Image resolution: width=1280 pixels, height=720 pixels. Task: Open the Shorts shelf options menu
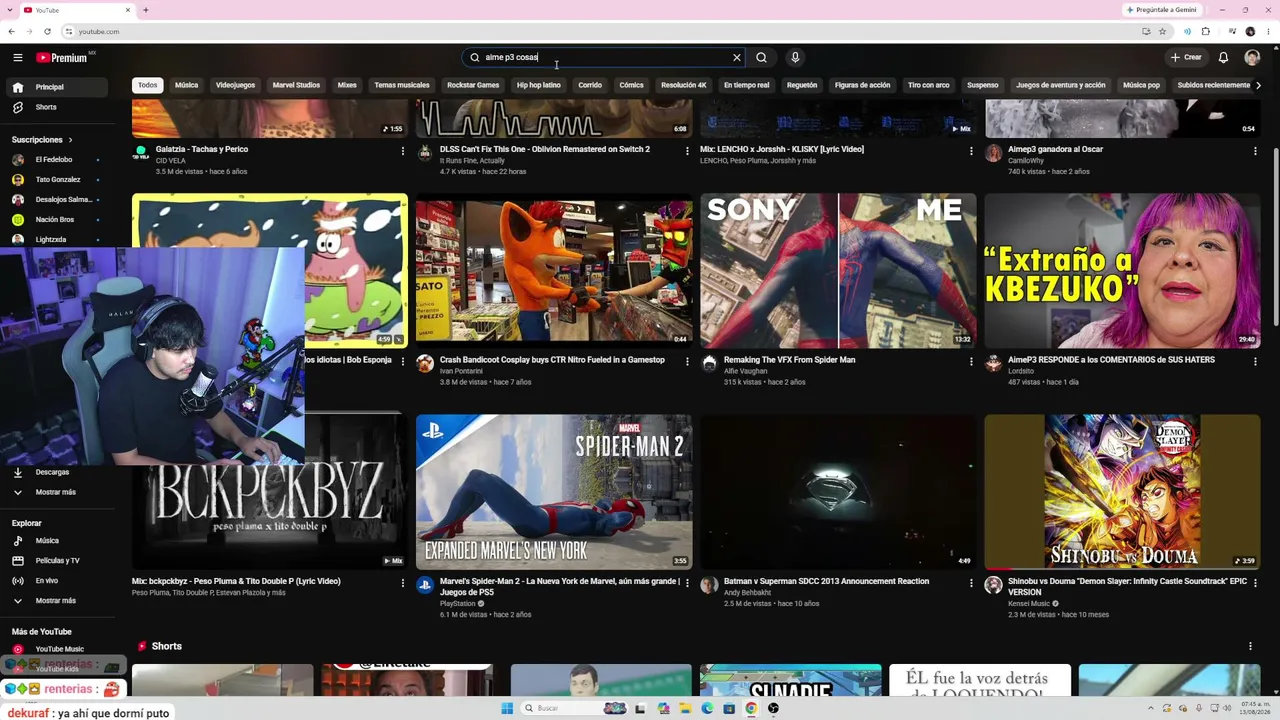click(1250, 647)
